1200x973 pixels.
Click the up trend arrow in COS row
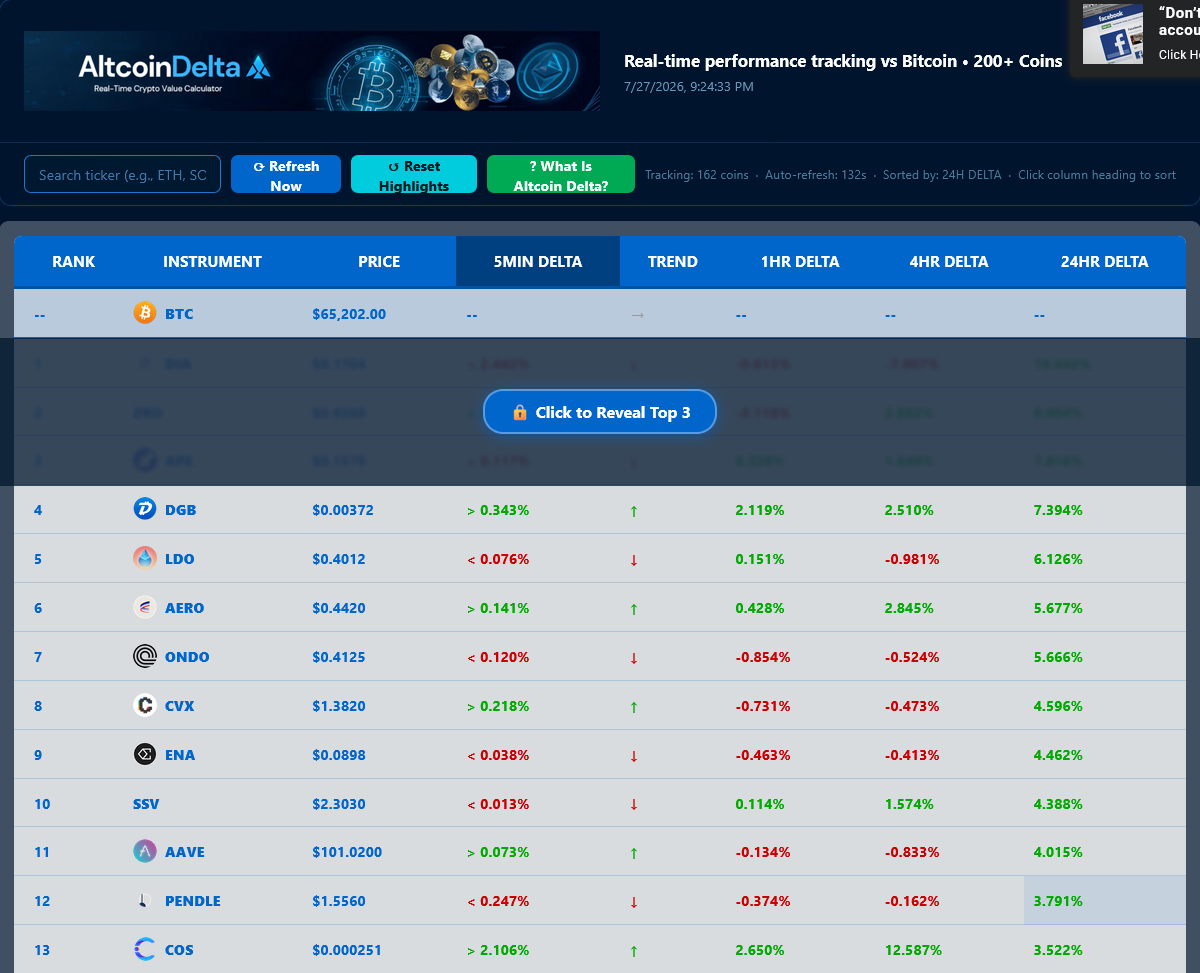pos(634,952)
